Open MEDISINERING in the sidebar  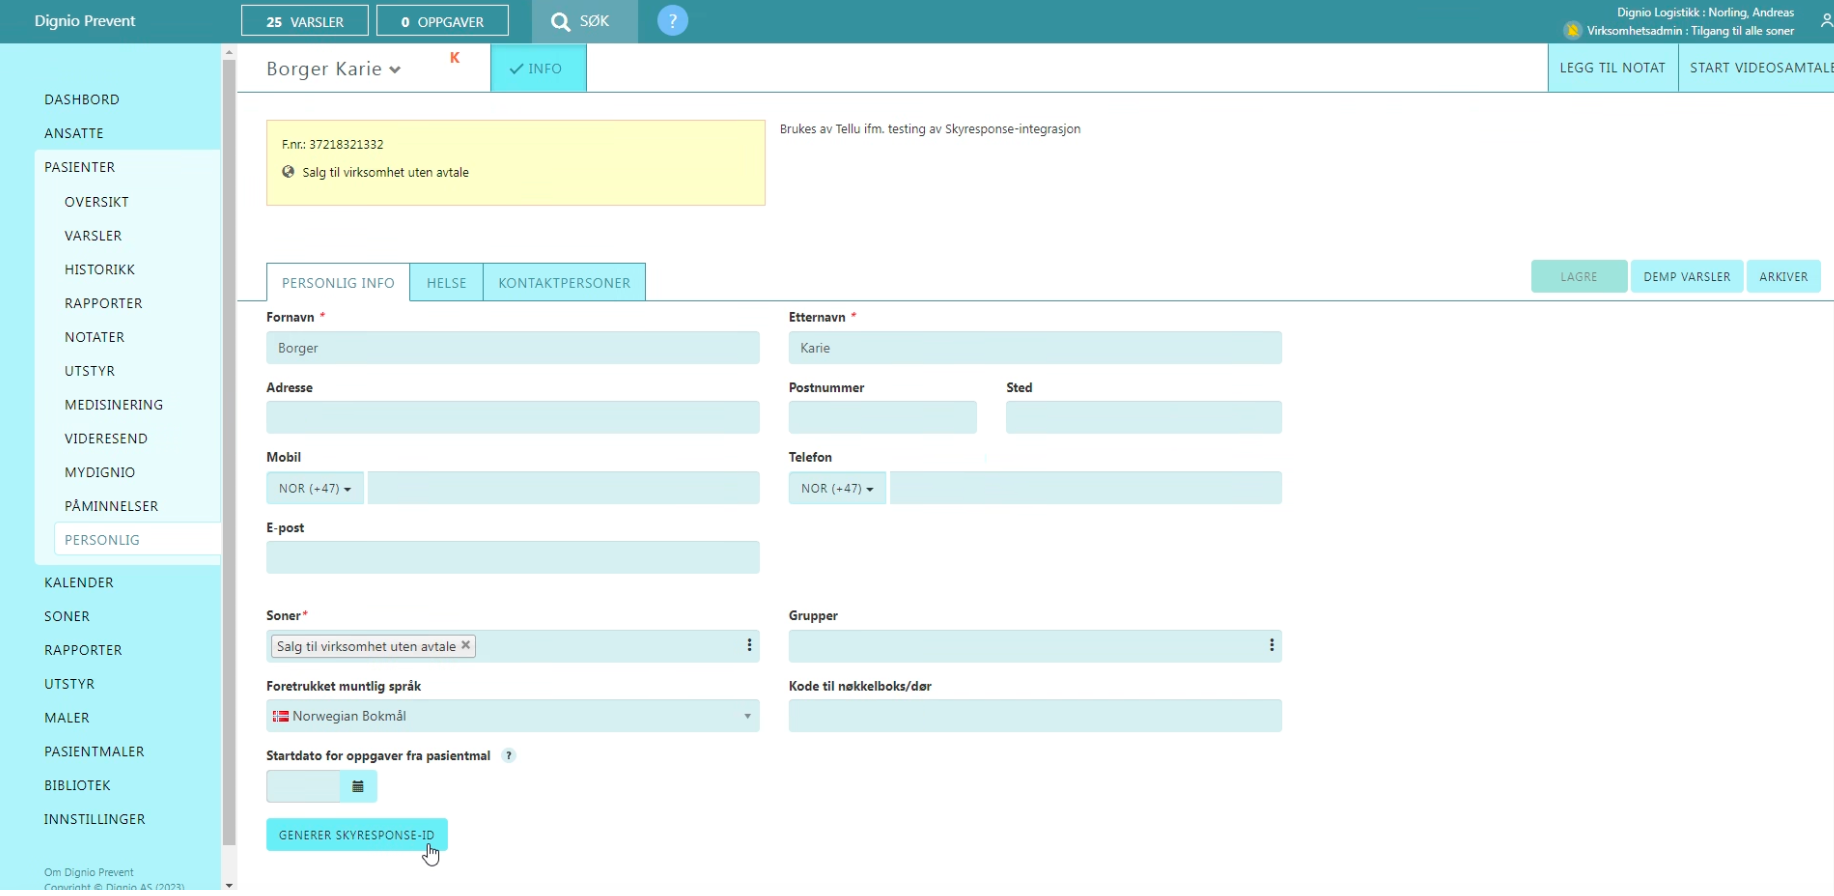pyautogui.click(x=114, y=405)
